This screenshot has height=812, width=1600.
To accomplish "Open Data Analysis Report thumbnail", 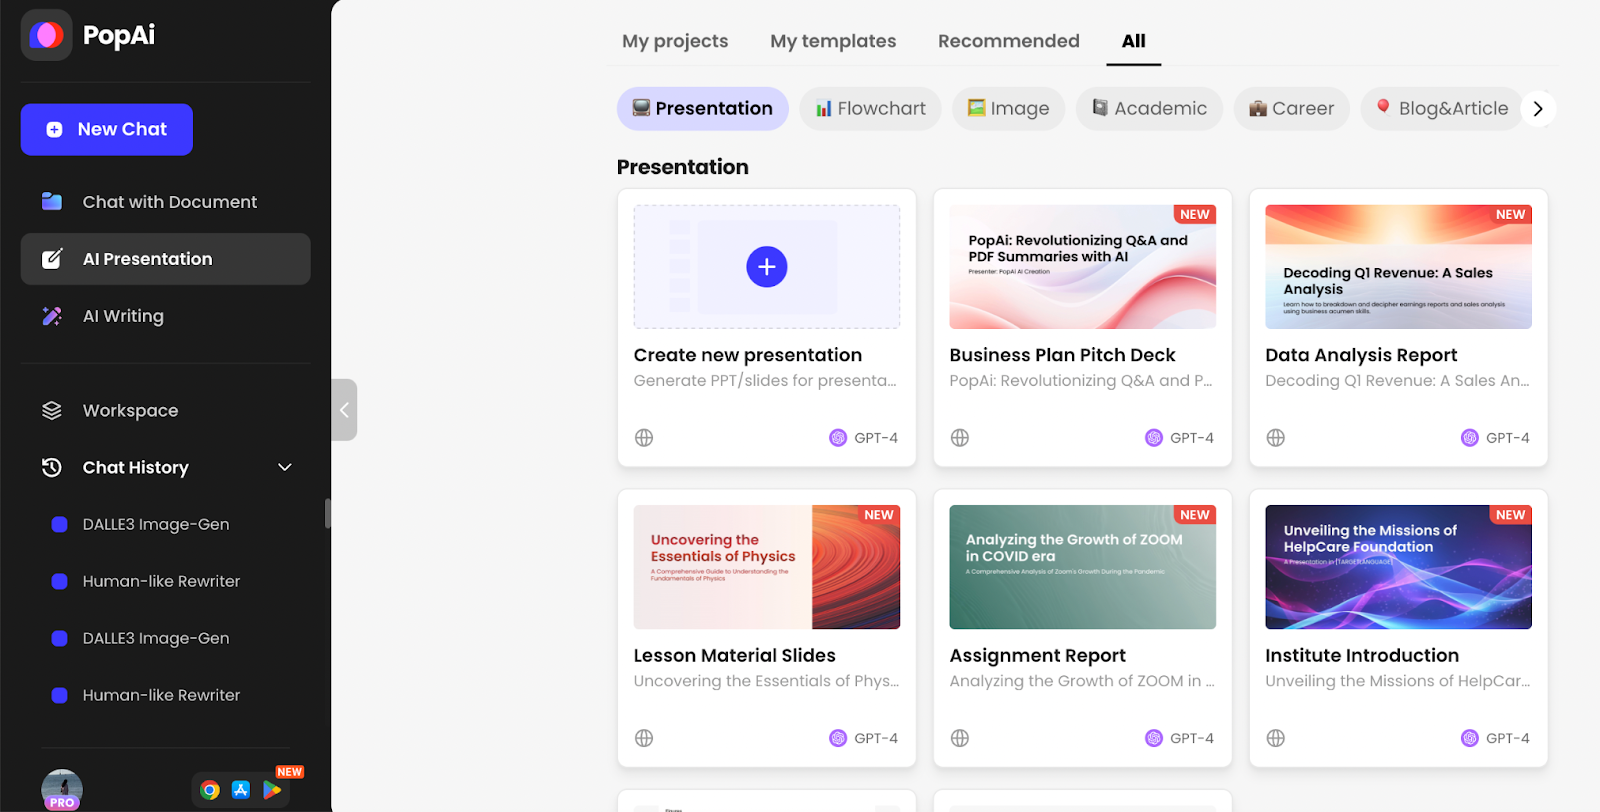I will tap(1399, 267).
